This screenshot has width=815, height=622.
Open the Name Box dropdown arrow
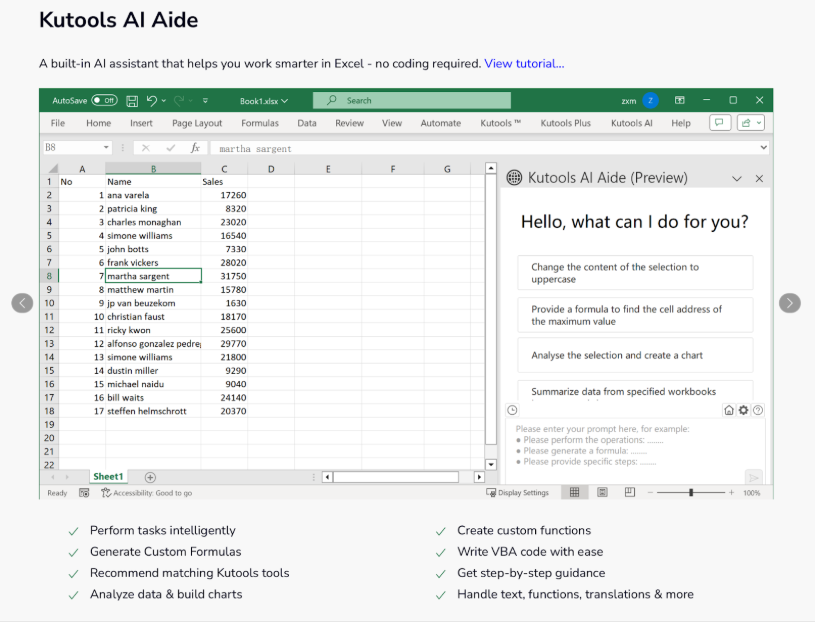point(105,146)
